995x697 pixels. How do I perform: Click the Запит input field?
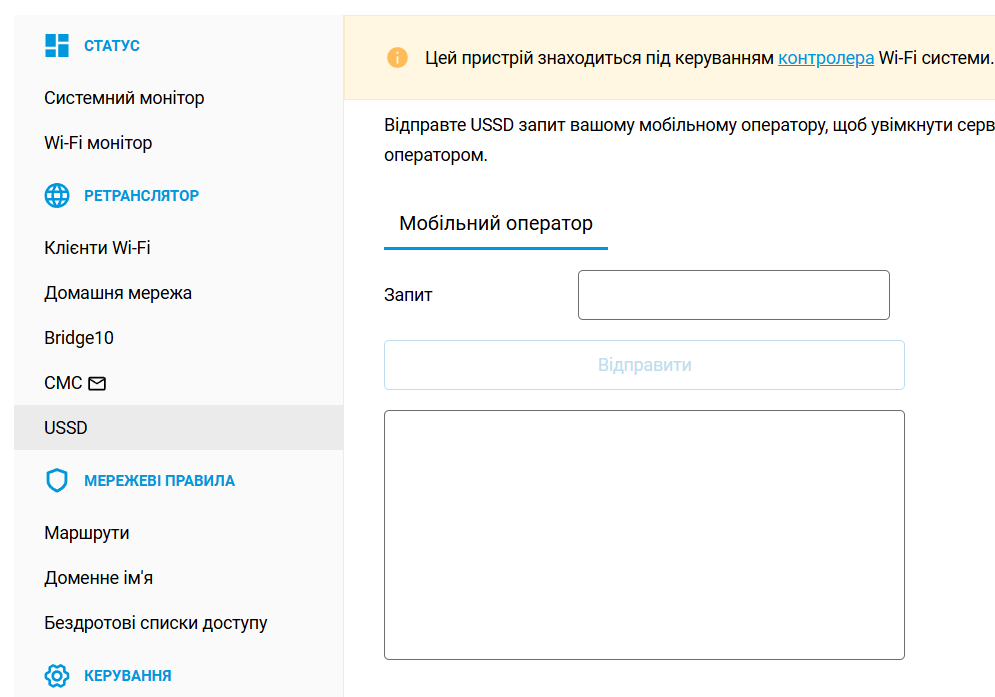[733, 295]
